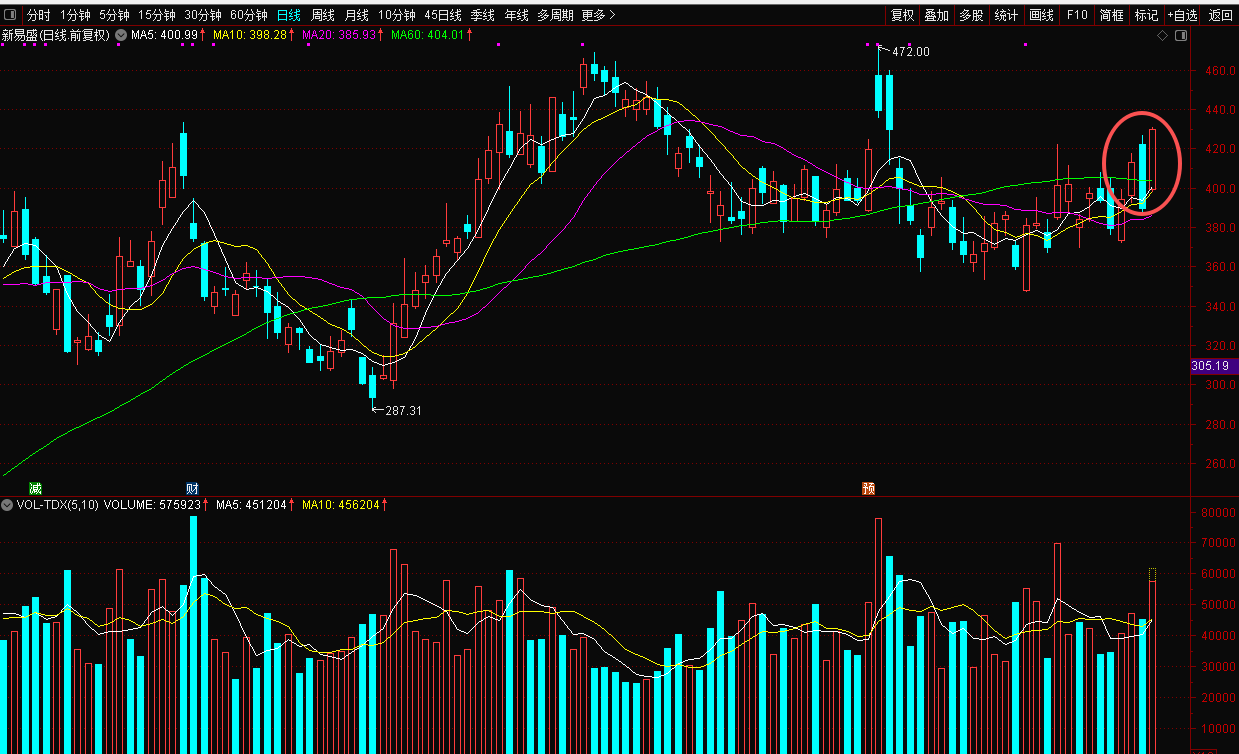Expand 更多 period options

[598, 15]
